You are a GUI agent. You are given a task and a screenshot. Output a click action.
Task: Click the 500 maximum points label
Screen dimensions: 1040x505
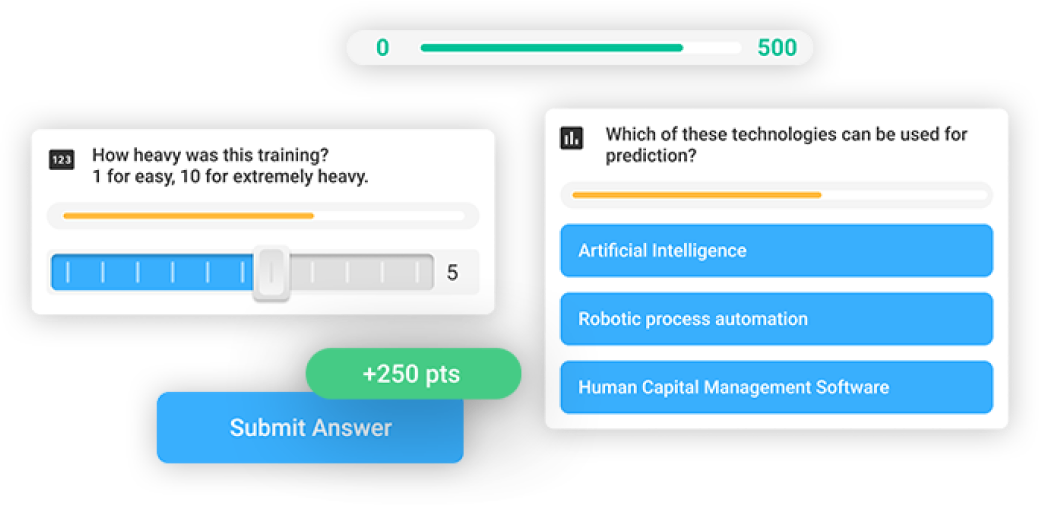coord(777,48)
